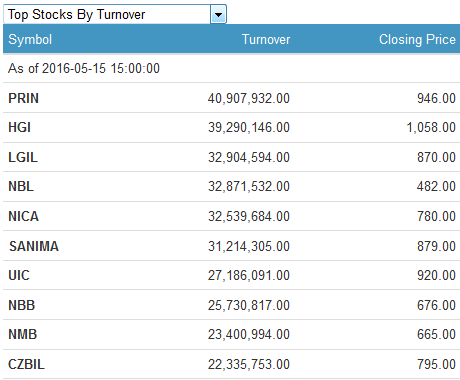This screenshot has height=380, width=460.
Task: Click the Turnover column header
Action: pos(266,39)
